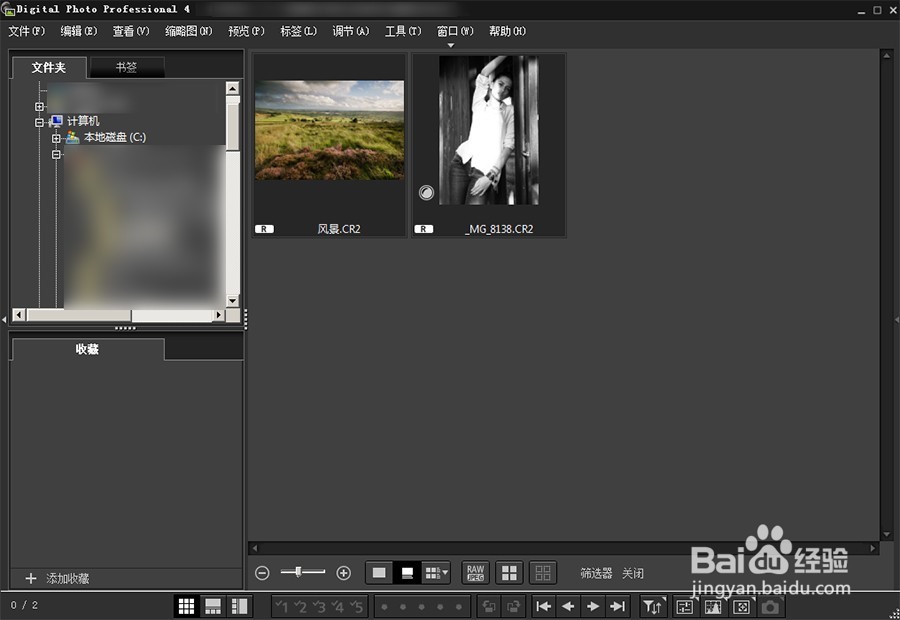Open the 工具(T) menu
900x620 pixels.
point(403,31)
